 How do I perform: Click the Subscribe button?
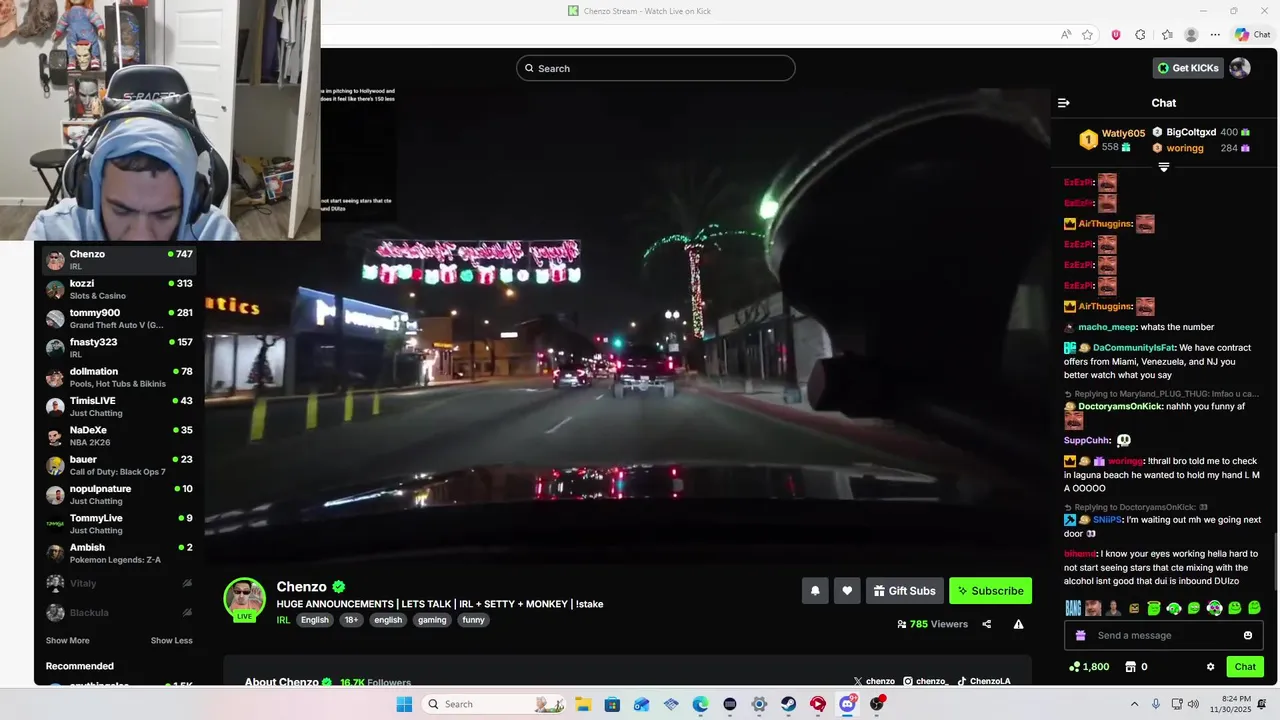point(990,591)
